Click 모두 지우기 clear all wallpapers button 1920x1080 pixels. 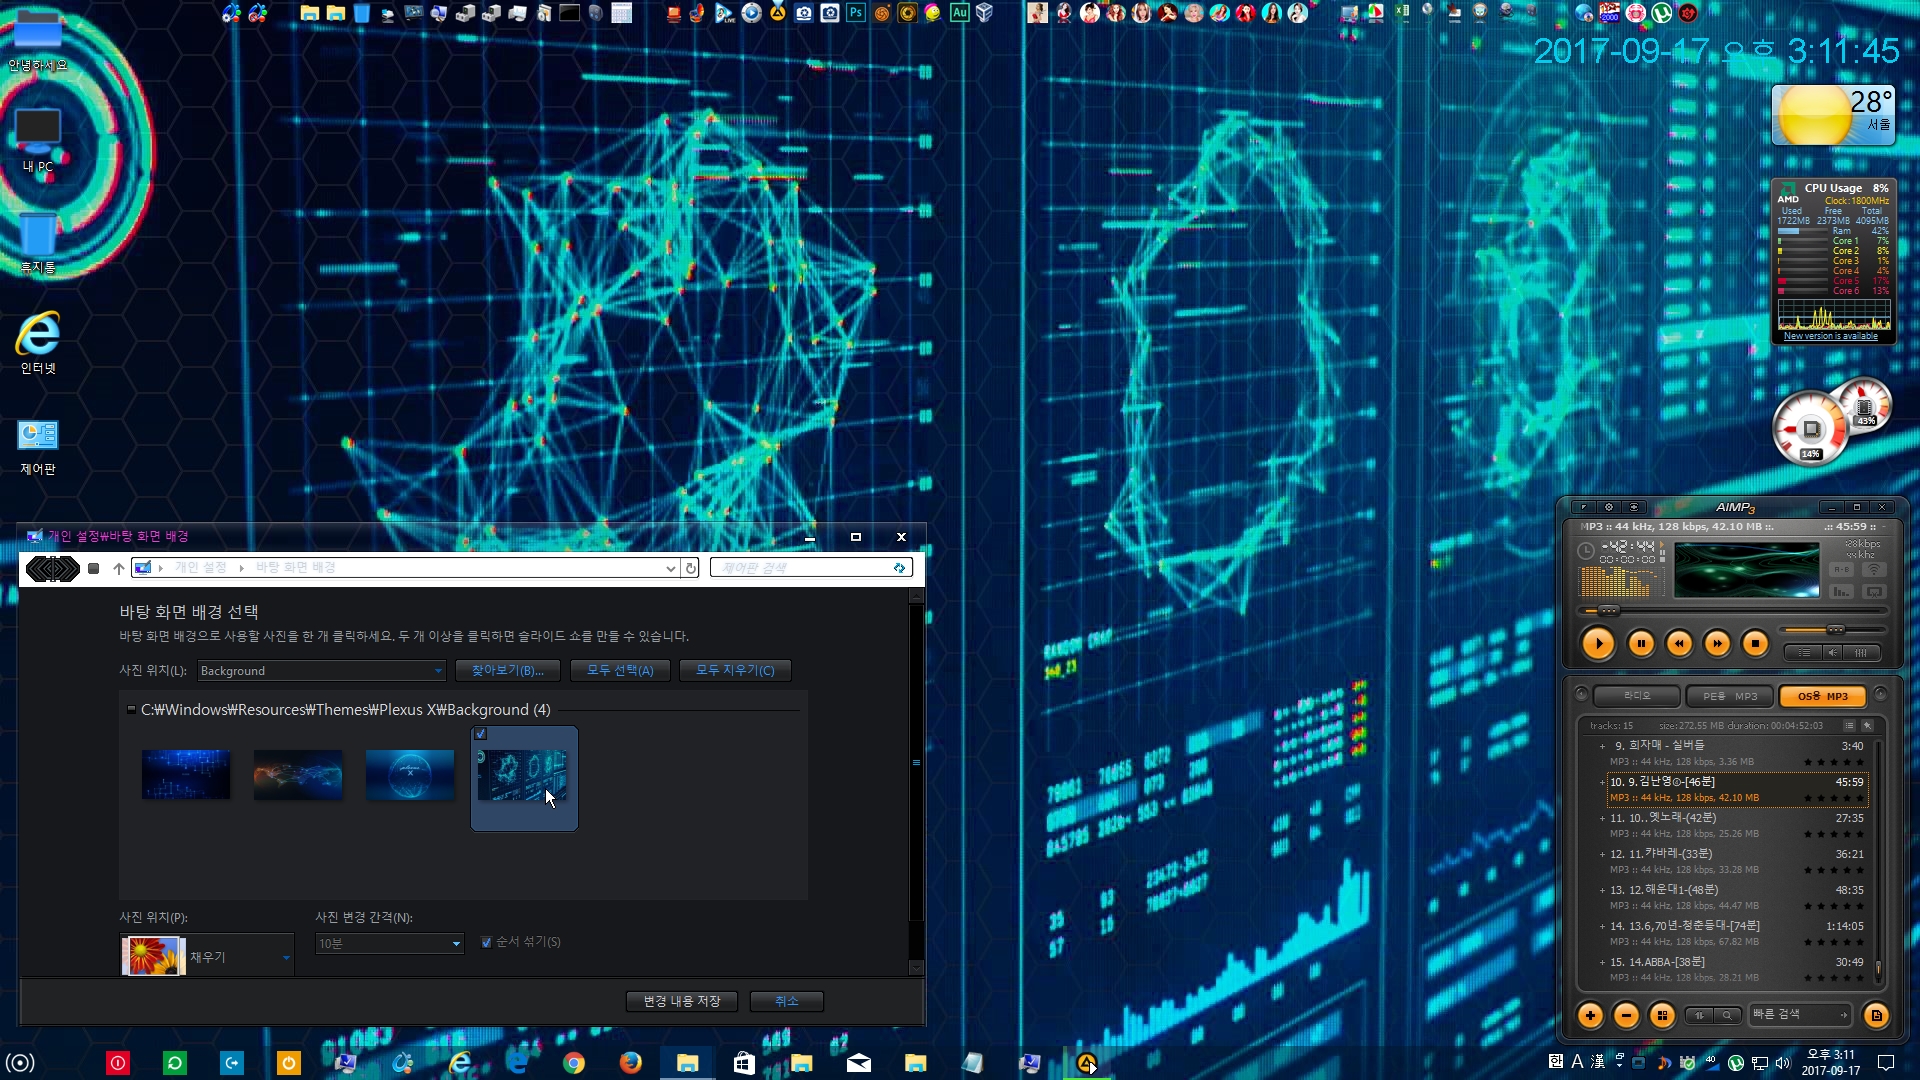pos(733,670)
